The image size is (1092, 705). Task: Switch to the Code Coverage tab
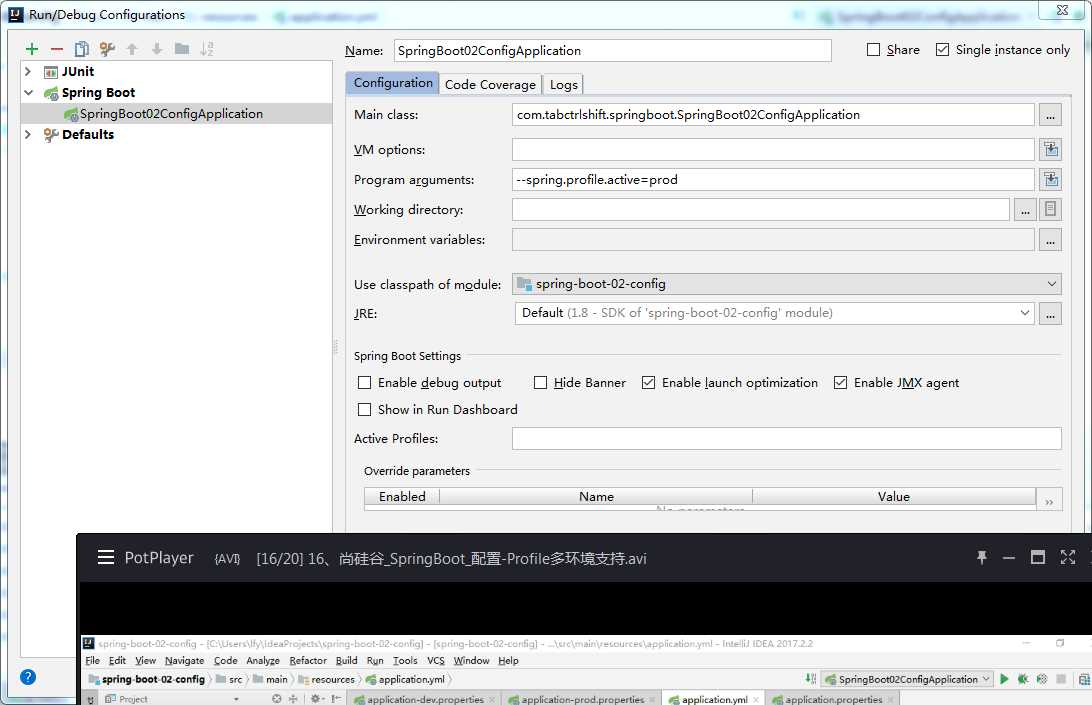(x=490, y=84)
